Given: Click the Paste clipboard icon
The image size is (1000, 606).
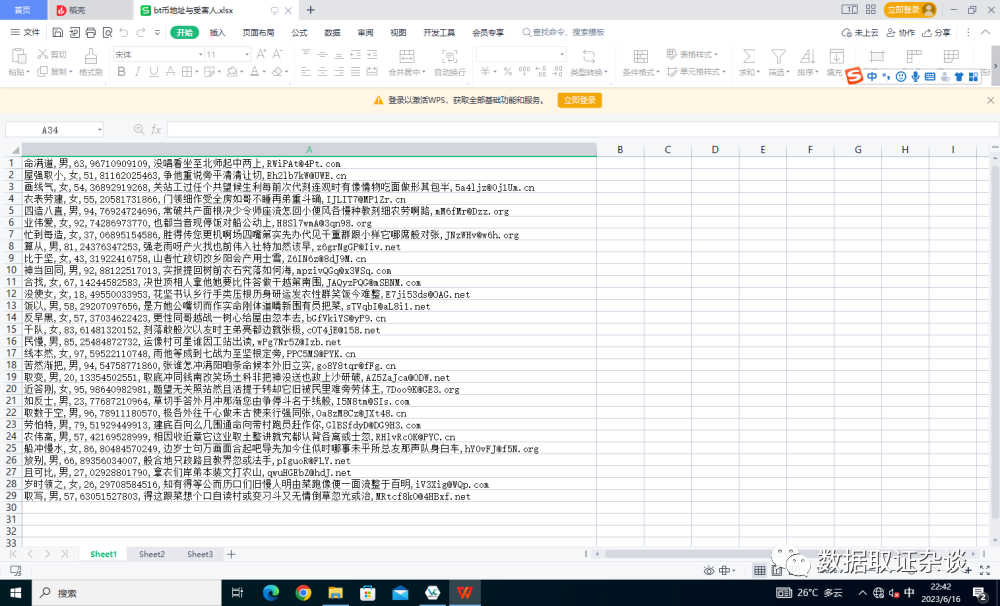Looking at the screenshot, I should pyautogui.click(x=19, y=56).
